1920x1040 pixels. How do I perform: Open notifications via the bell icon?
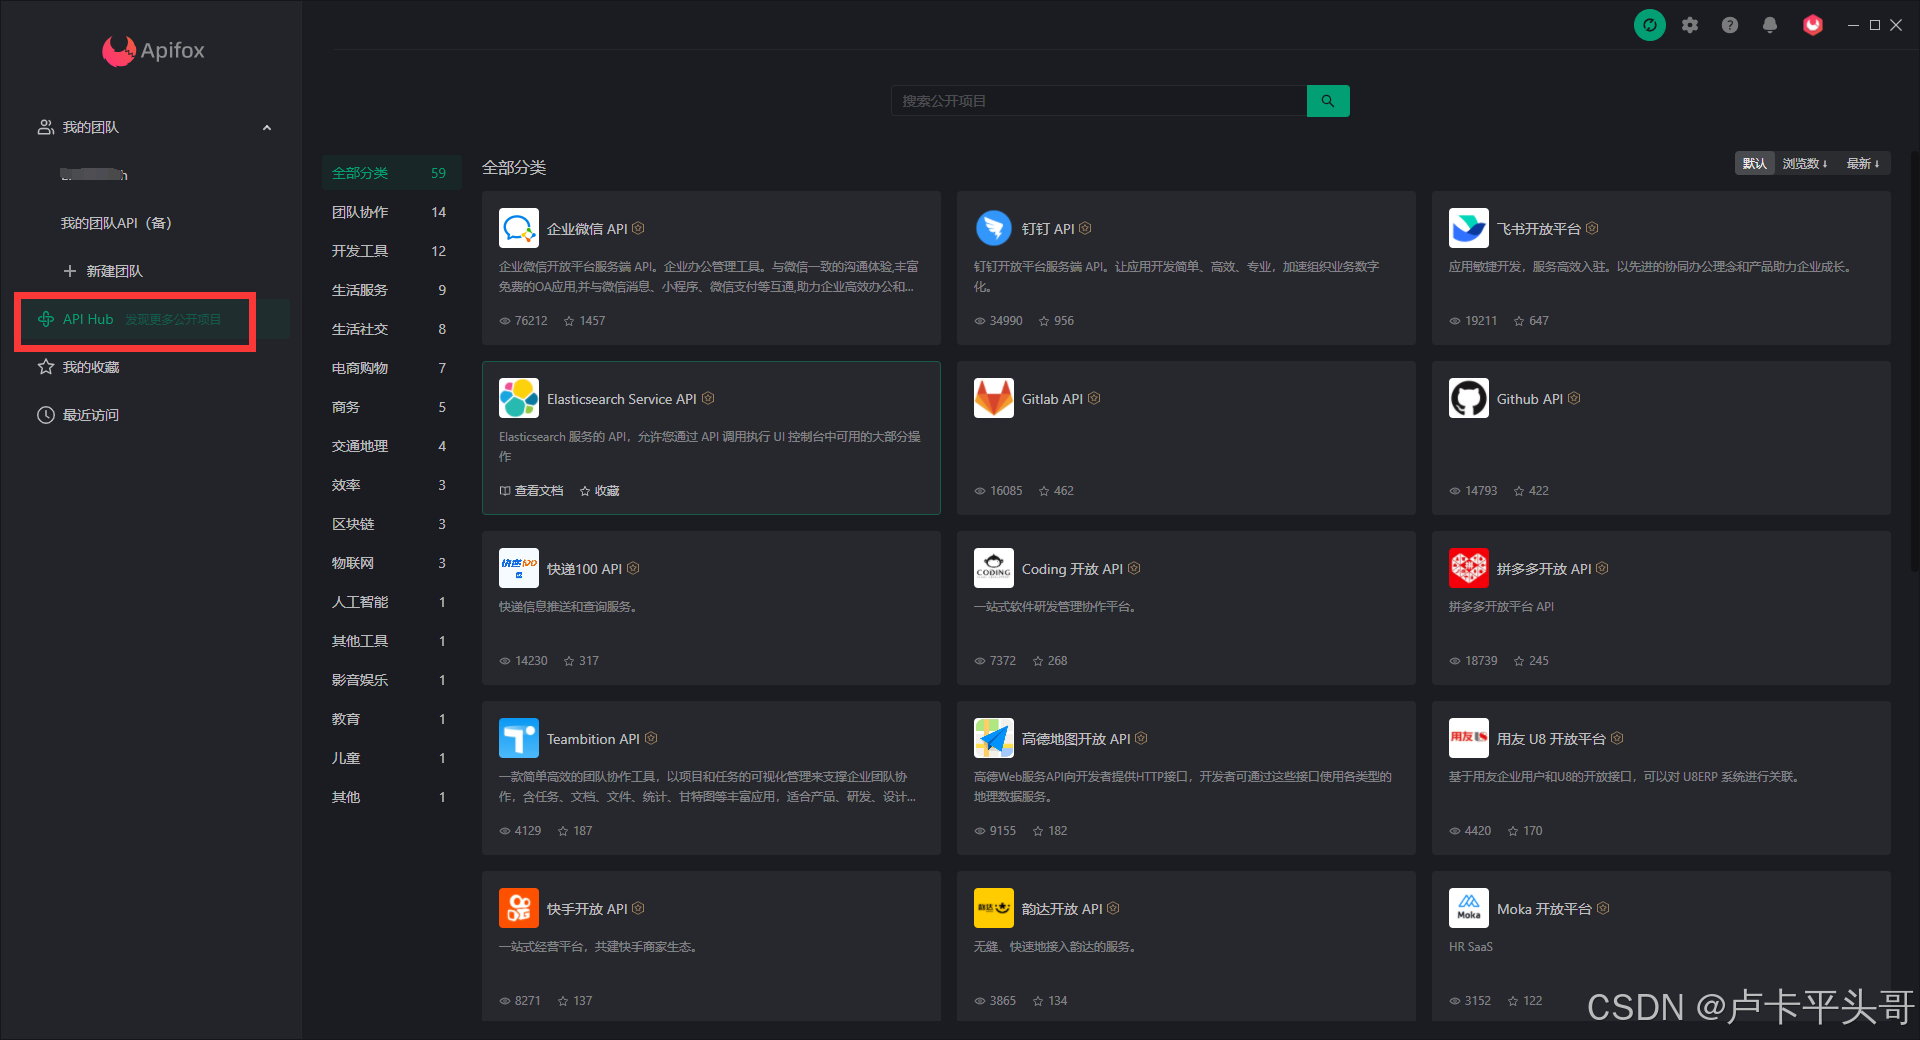point(1770,25)
